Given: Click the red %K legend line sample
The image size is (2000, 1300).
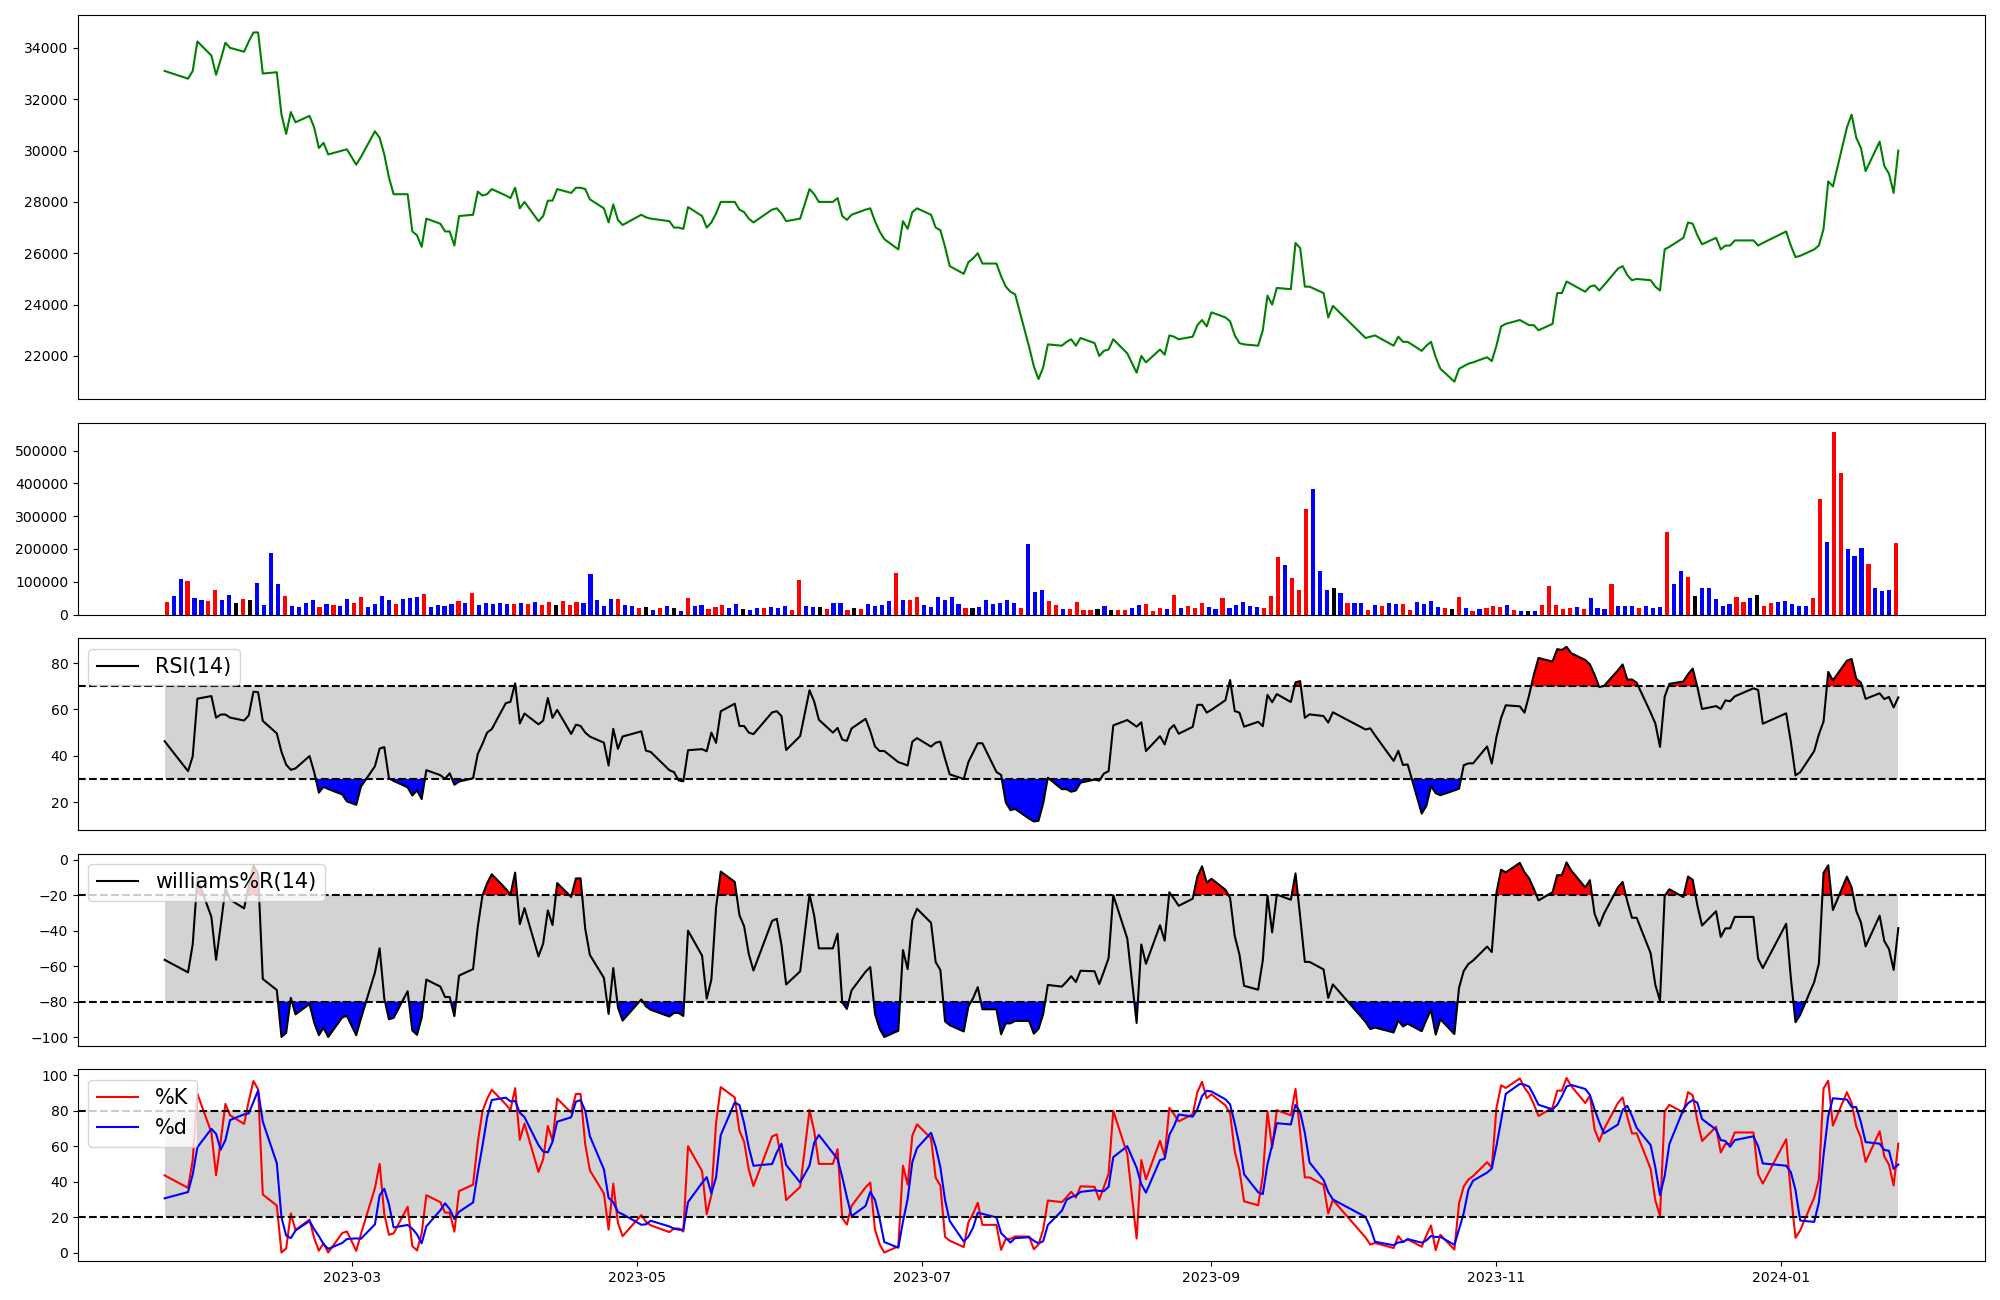Looking at the screenshot, I should [x=117, y=1097].
